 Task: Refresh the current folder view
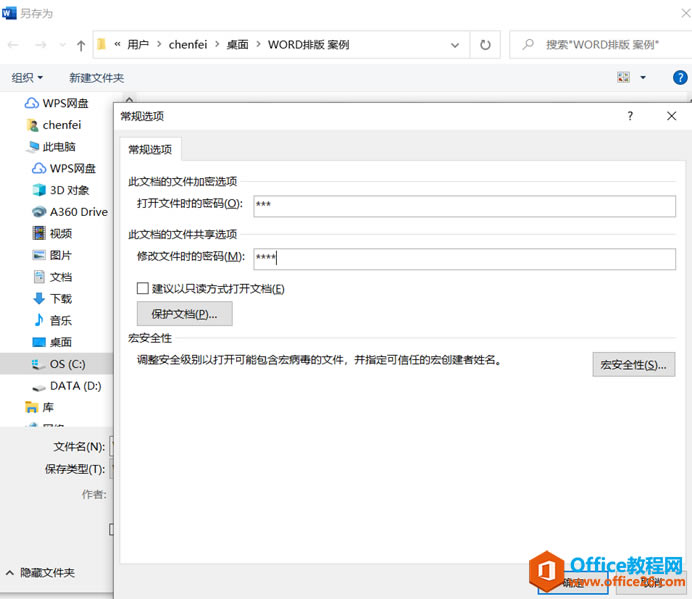click(485, 45)
